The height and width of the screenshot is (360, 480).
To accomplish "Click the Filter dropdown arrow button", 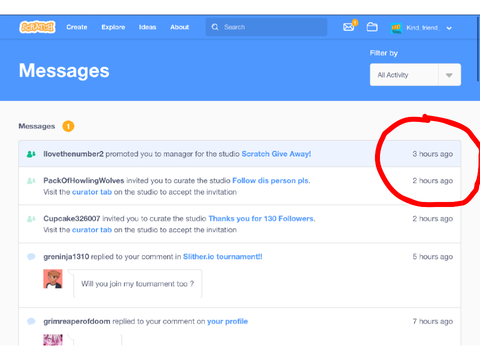I will click(449, 75).
